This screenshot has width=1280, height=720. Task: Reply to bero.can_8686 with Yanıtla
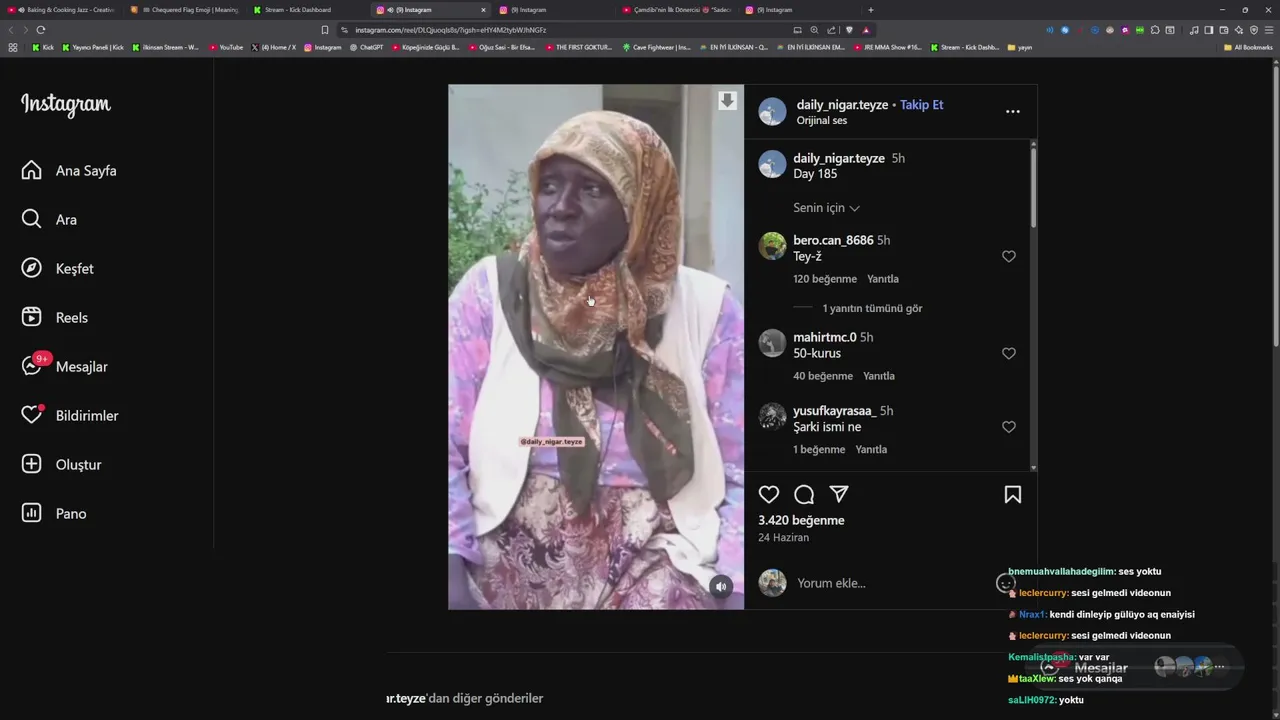coord(883,279)
